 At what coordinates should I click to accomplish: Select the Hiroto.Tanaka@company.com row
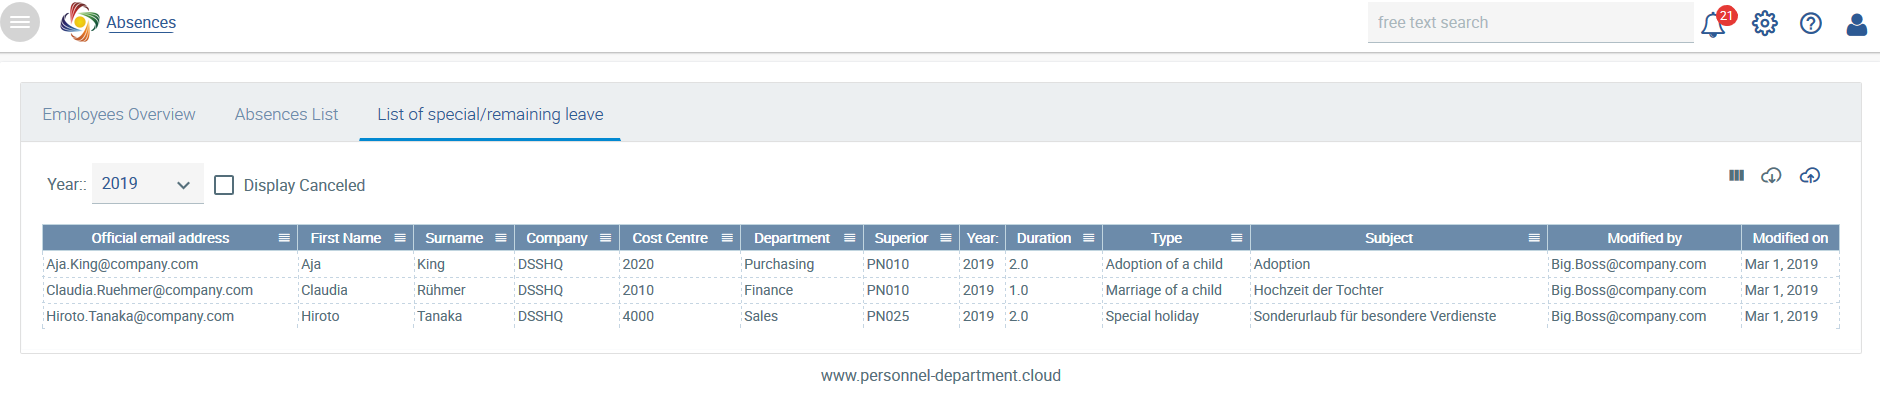pos(940,316)
